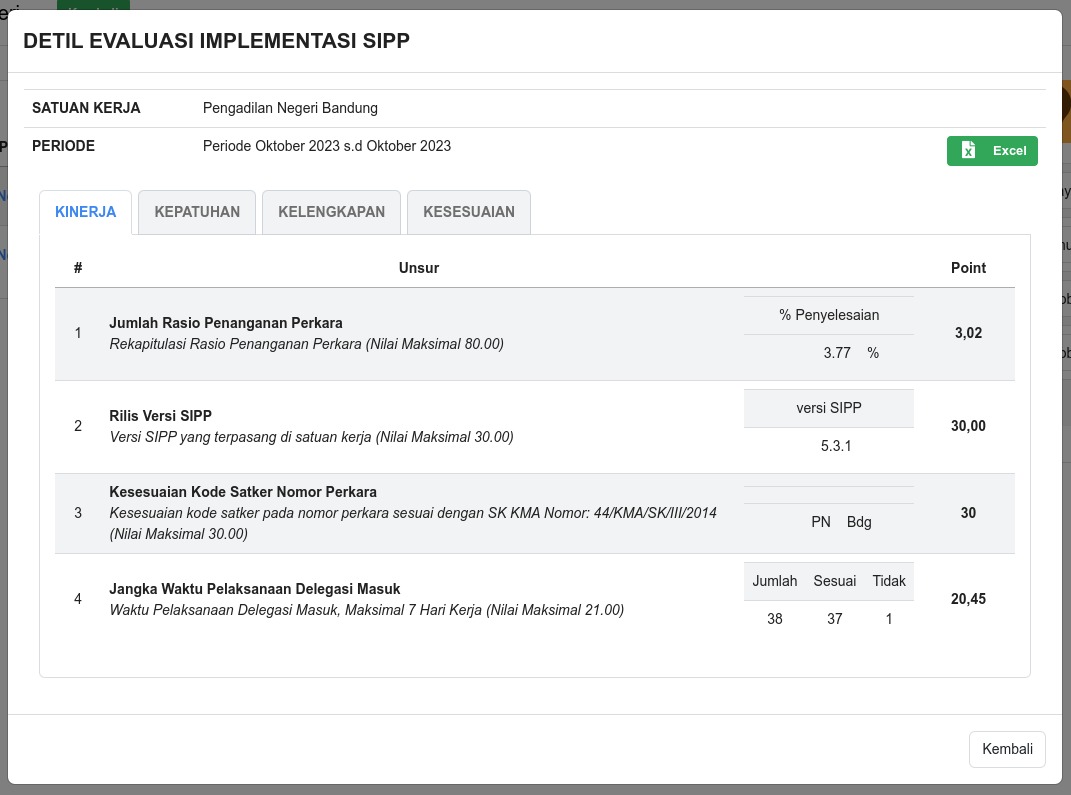Click the 3.77 percent penyelesaian value
The width and height of the screenshot is (1071, 795).
tap(837, 353)
